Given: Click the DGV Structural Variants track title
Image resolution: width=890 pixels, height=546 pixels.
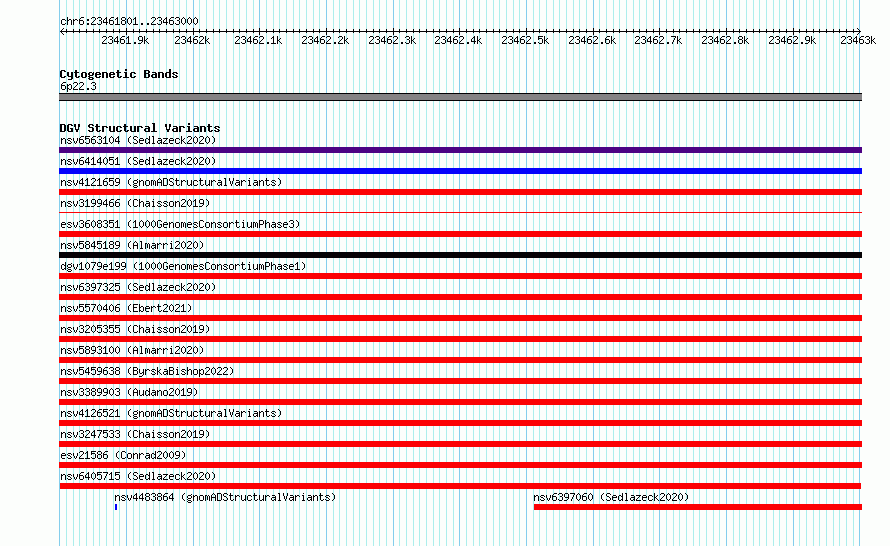Looking at the screenshot, I should click(x=140, y=128).
